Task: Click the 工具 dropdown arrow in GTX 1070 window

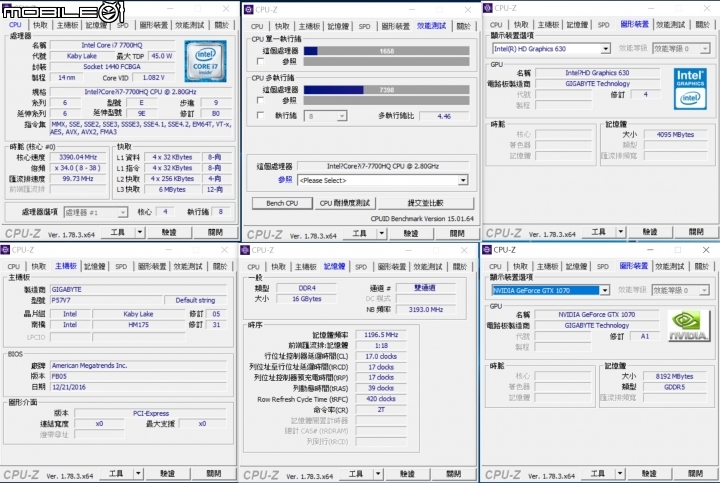Action: click(x=620, y=473)
